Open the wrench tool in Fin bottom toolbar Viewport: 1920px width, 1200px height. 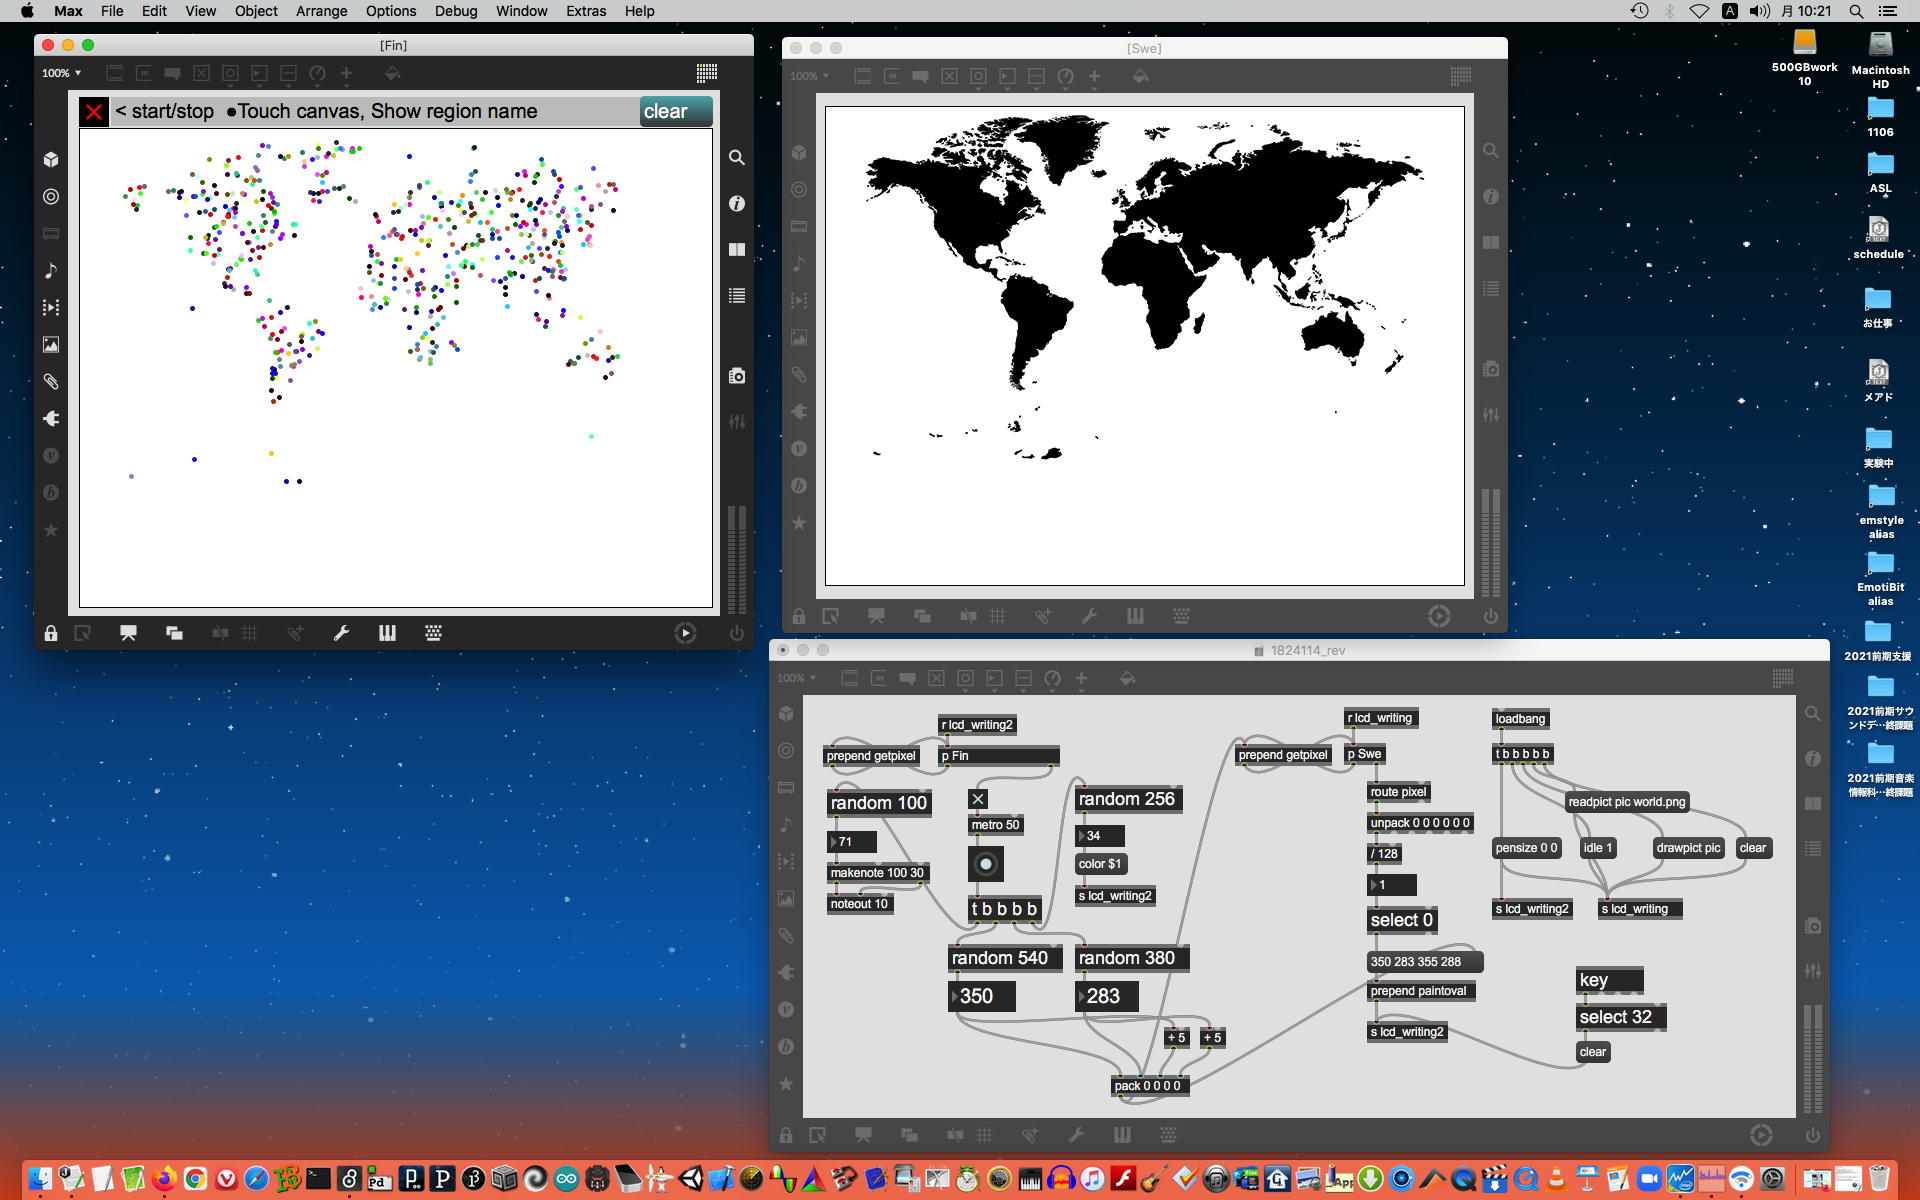point(341,633)
